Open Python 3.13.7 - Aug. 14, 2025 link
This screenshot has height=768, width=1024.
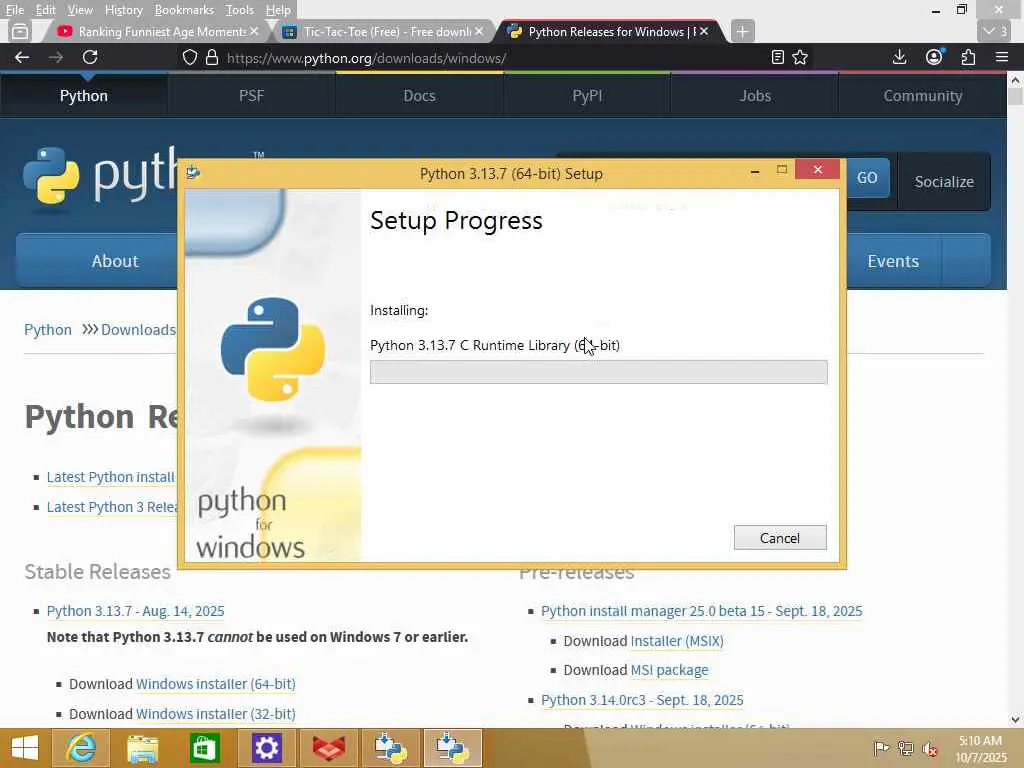click(135, 611)
